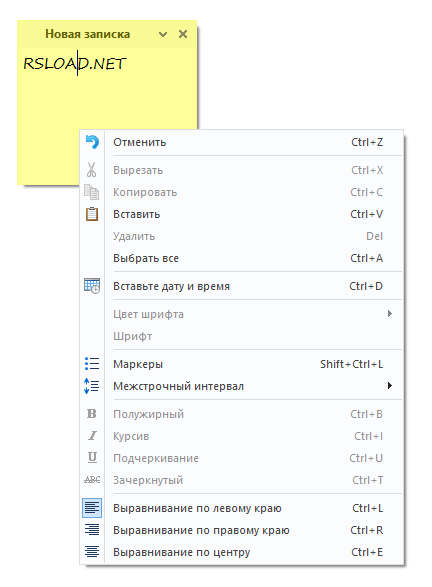
Task: Click the copy pages icon
Action: point(92,192)
